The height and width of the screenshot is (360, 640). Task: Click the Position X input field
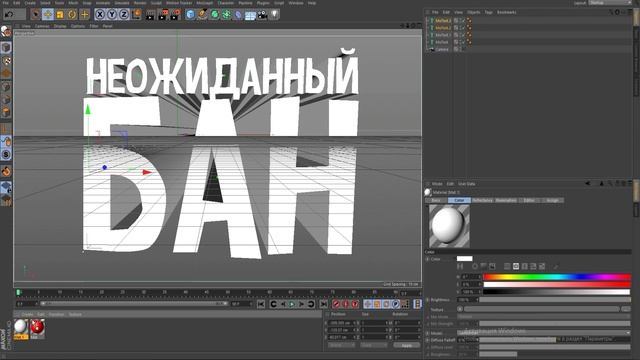coord(342,323)
